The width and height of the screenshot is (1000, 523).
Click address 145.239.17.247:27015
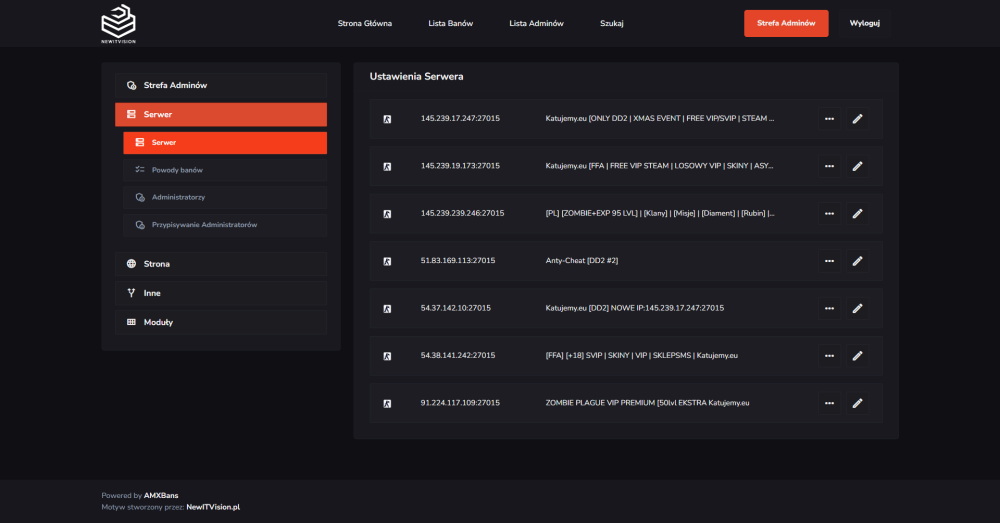tap(460, 119)
